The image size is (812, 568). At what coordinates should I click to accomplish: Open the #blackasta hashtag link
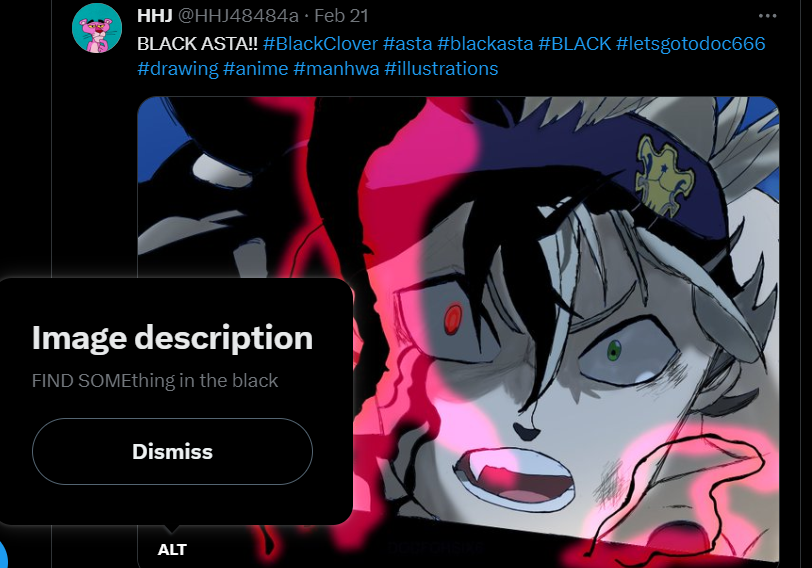click(x=485, y=43)
